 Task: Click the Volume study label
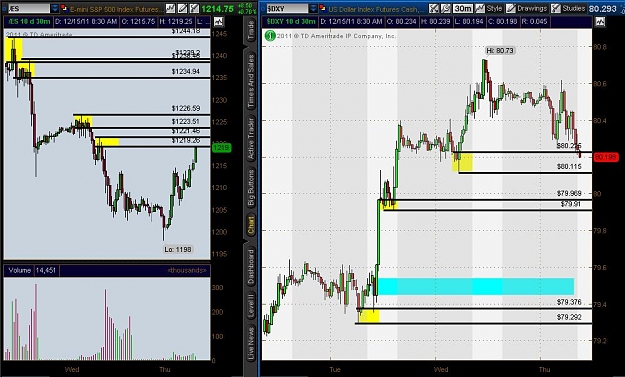[x=20, y=270]
